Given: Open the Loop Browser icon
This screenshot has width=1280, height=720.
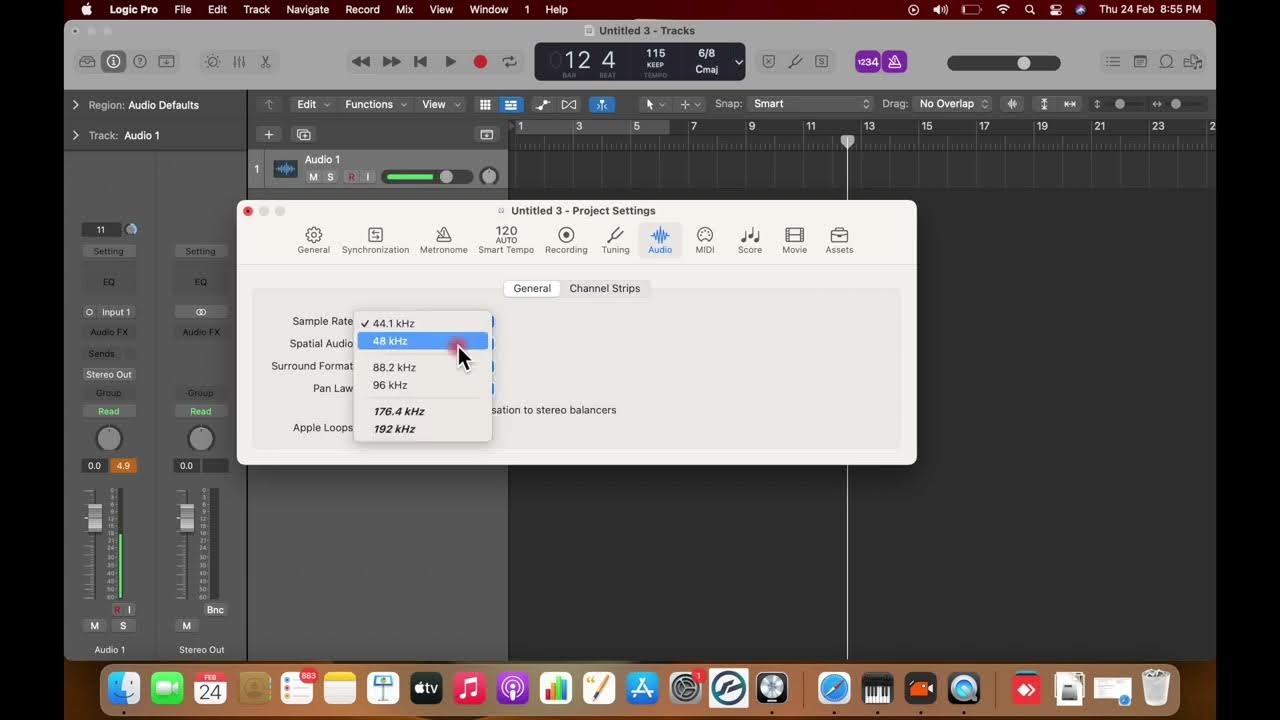Looking at the screenshot, I should pos(1166,62).
